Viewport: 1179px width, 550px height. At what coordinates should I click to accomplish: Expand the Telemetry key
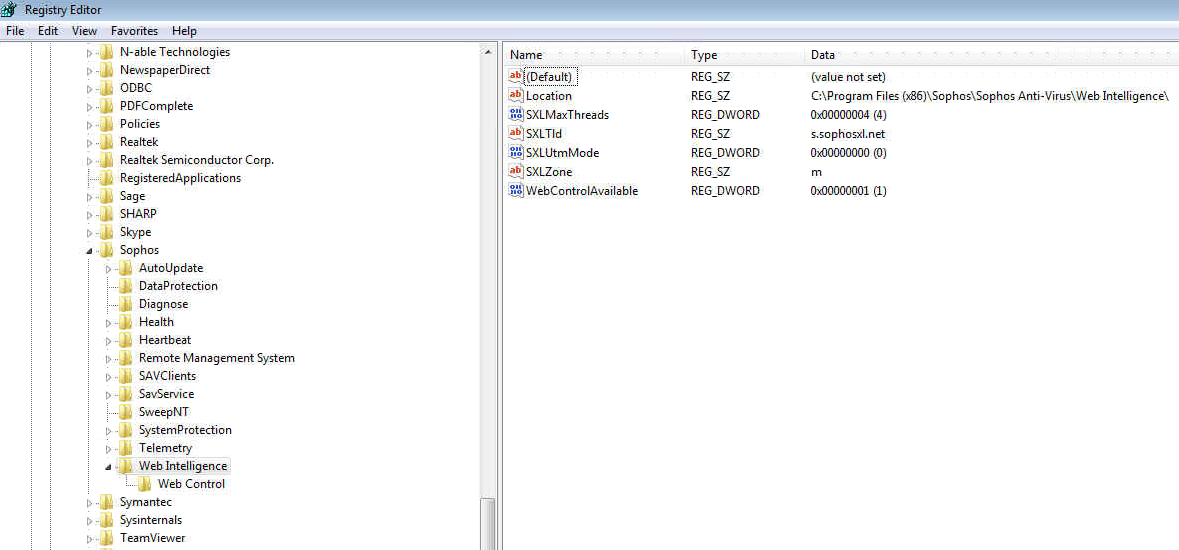pos(108,449)
